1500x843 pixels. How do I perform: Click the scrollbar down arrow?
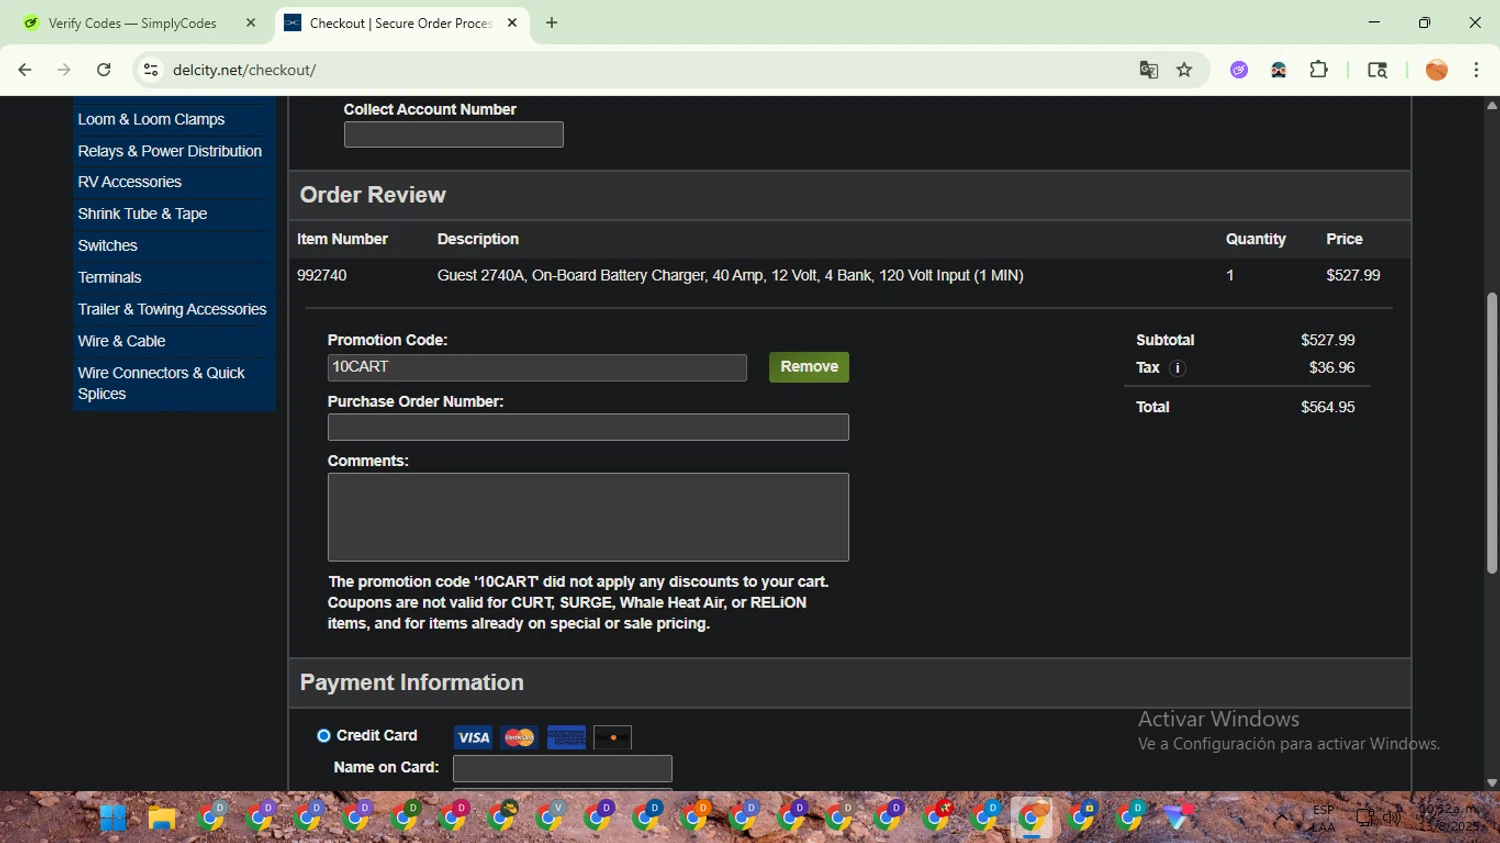tap(1492, 783)
